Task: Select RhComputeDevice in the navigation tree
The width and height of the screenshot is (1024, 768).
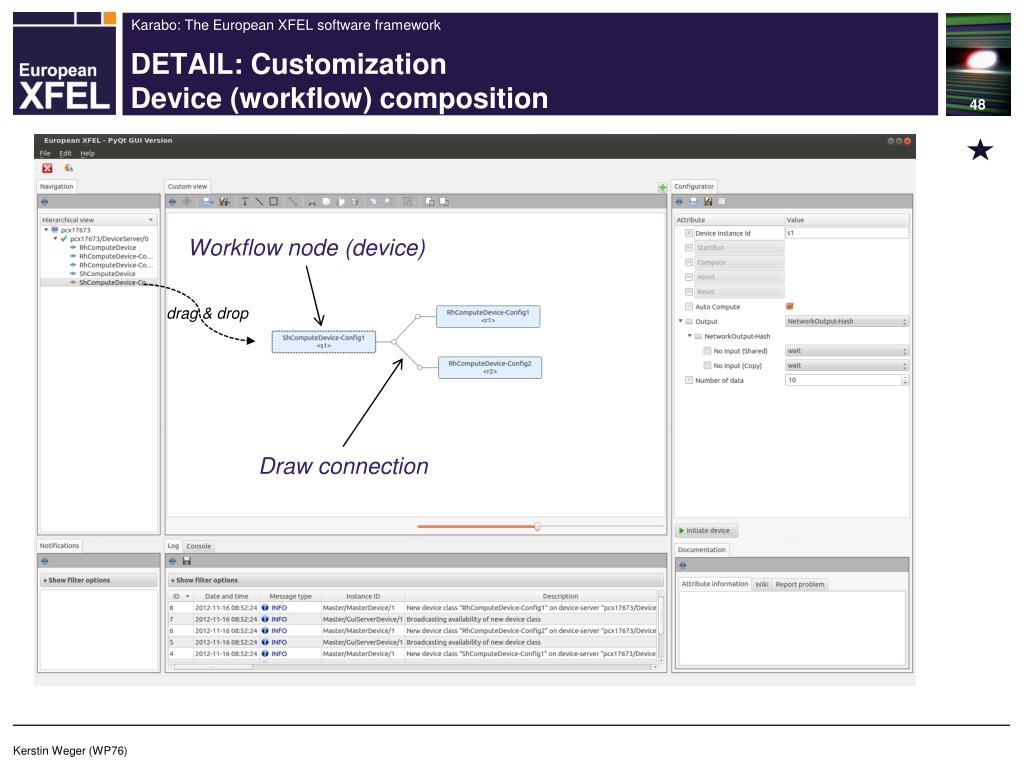Action: point(108,248)
